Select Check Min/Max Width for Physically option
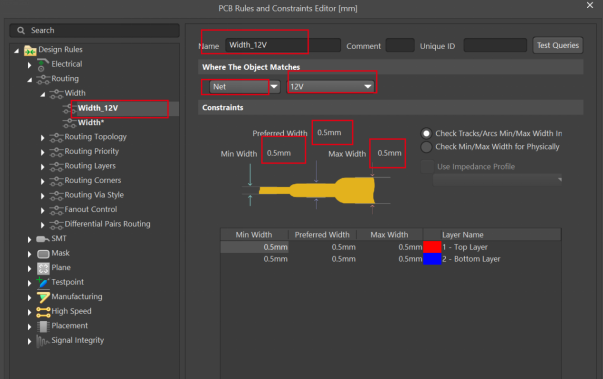This screenshot has height=379, width=603. [426, 147]
